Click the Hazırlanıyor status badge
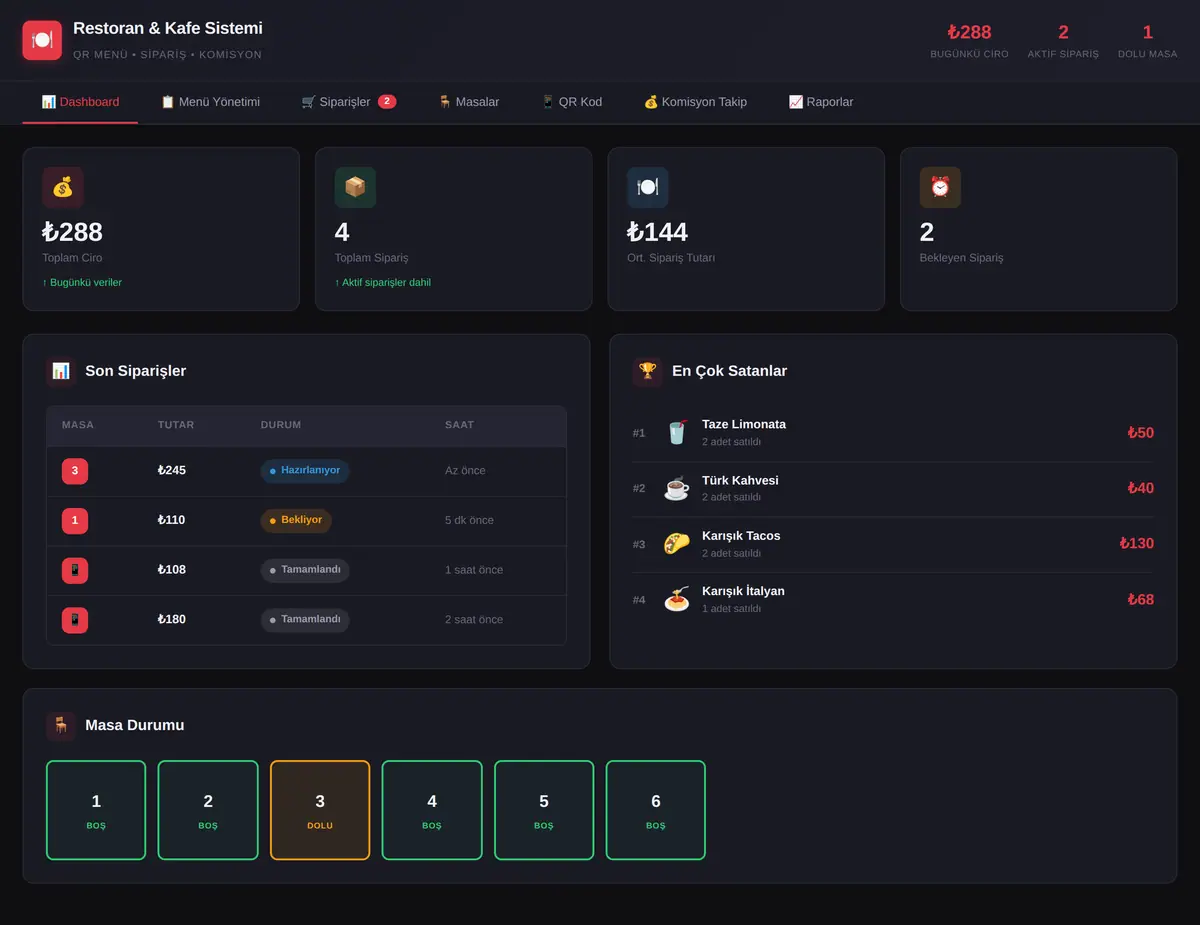Viewport: 1200px width, 925px height. [305, 471]
